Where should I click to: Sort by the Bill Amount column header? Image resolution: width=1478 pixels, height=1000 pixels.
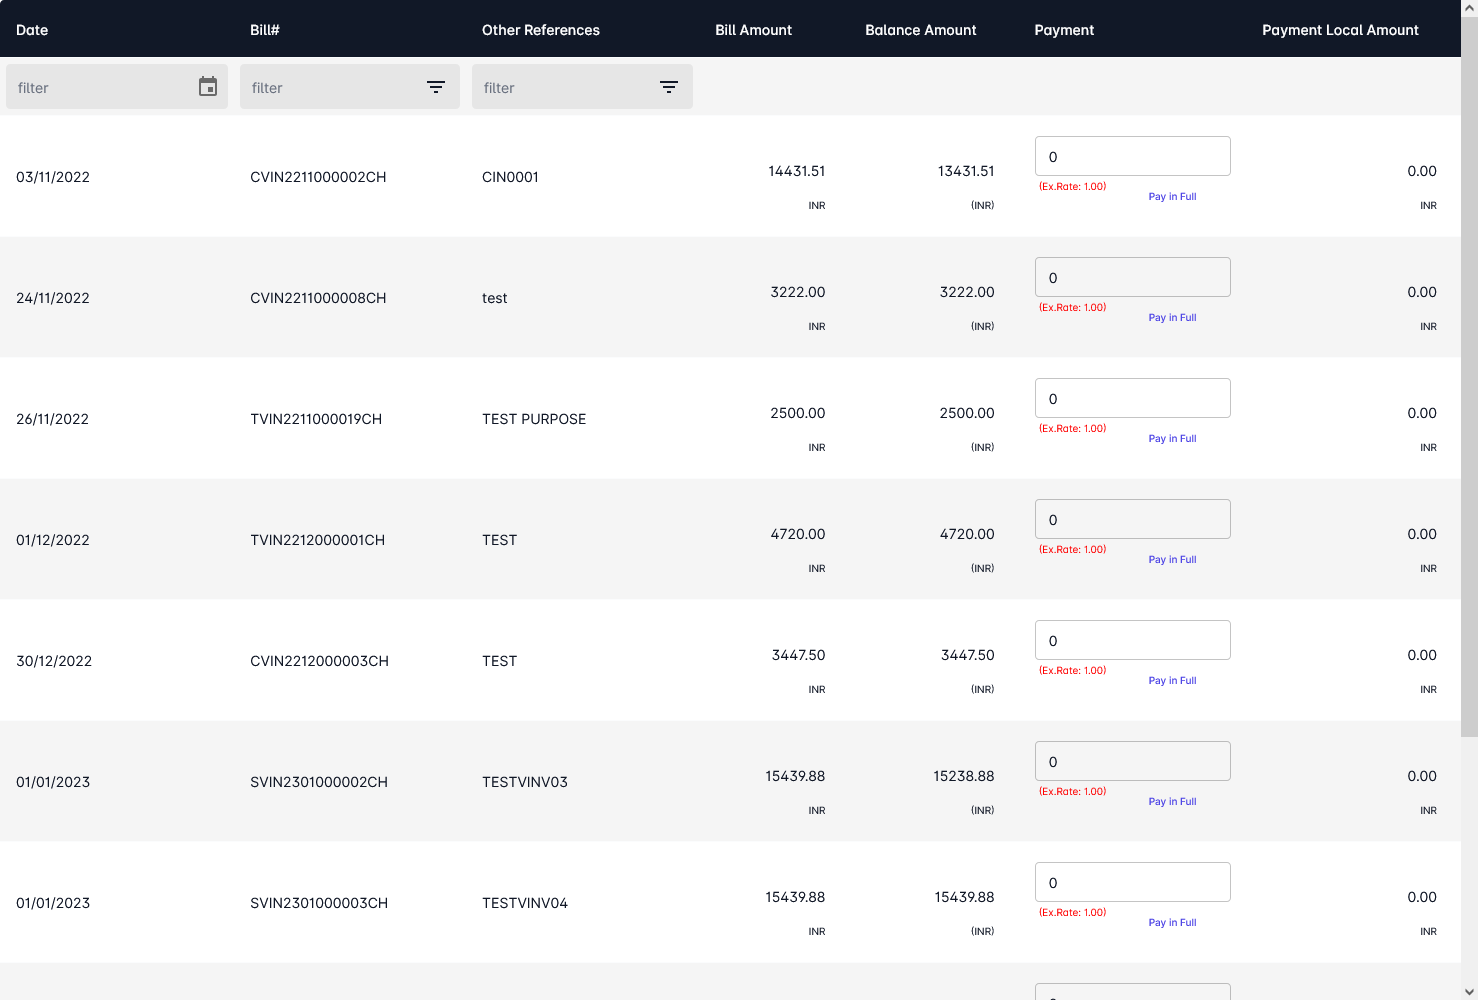coord(753,30)
